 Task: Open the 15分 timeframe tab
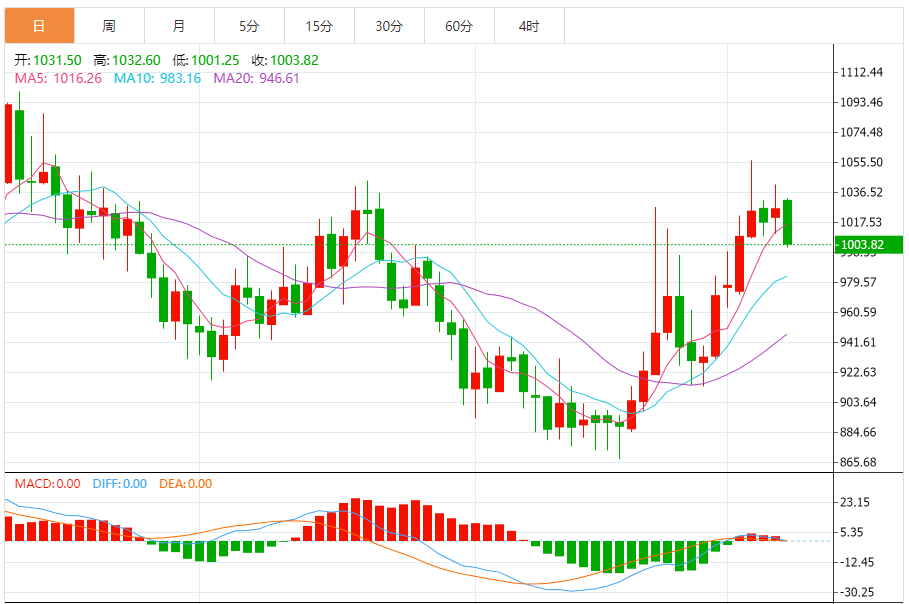[x=319, y=26]
